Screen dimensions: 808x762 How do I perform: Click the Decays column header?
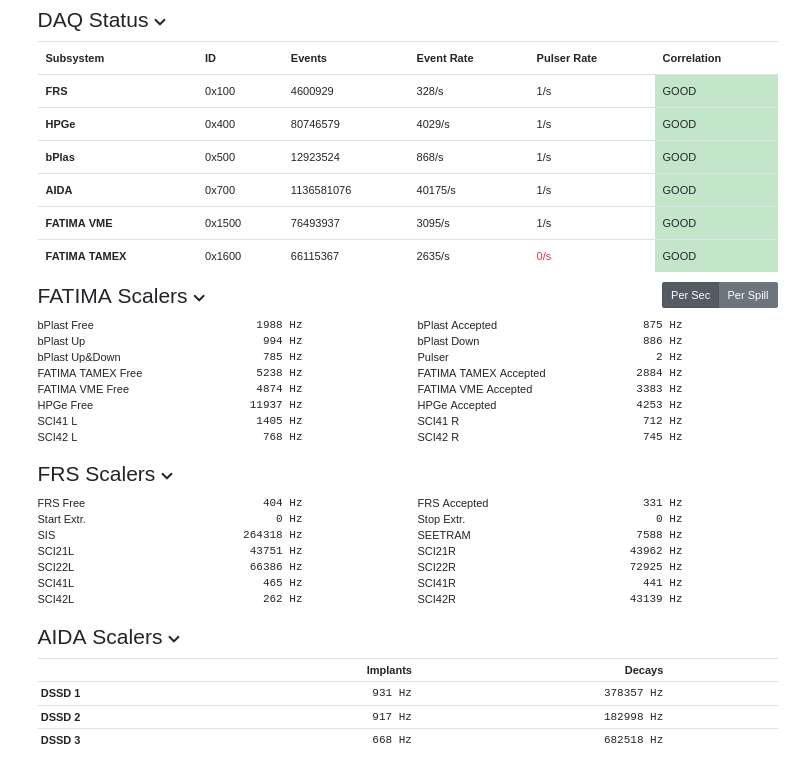pos(643,670)
